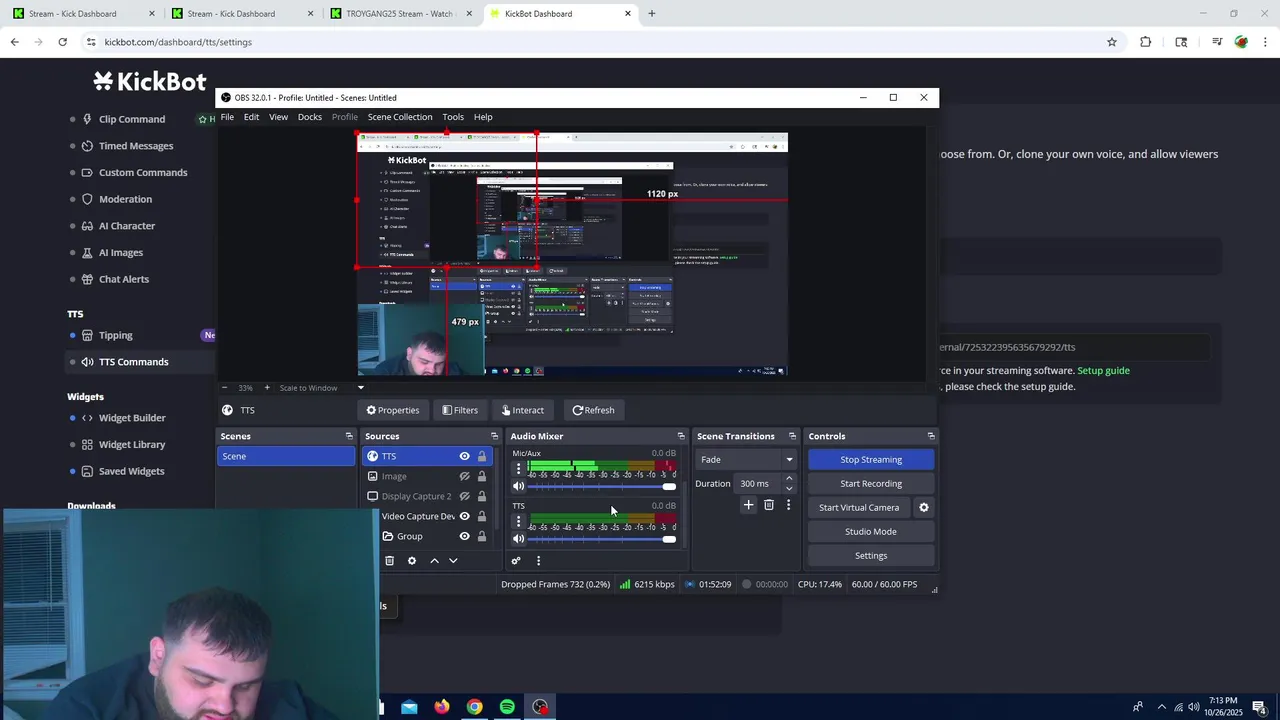Open Advanced Audio Properties gears icon
Viewport: 1280px width, 720px height.
coord(516,561)
